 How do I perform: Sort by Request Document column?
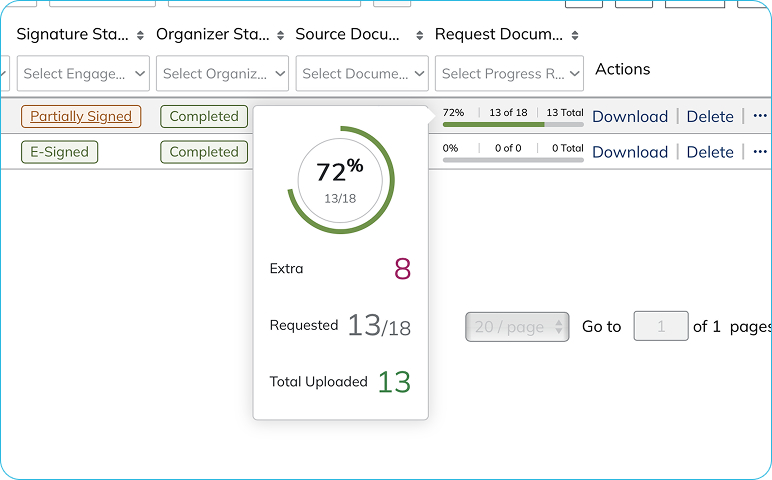pos(575,35)
